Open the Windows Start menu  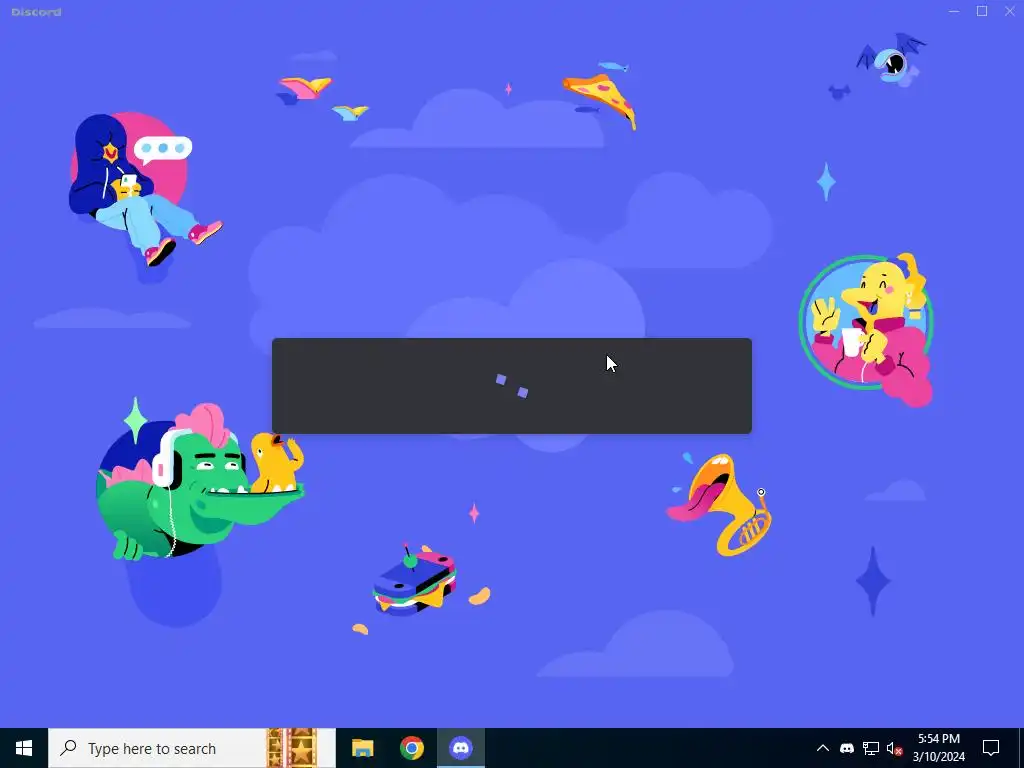(x=24, y=748)
